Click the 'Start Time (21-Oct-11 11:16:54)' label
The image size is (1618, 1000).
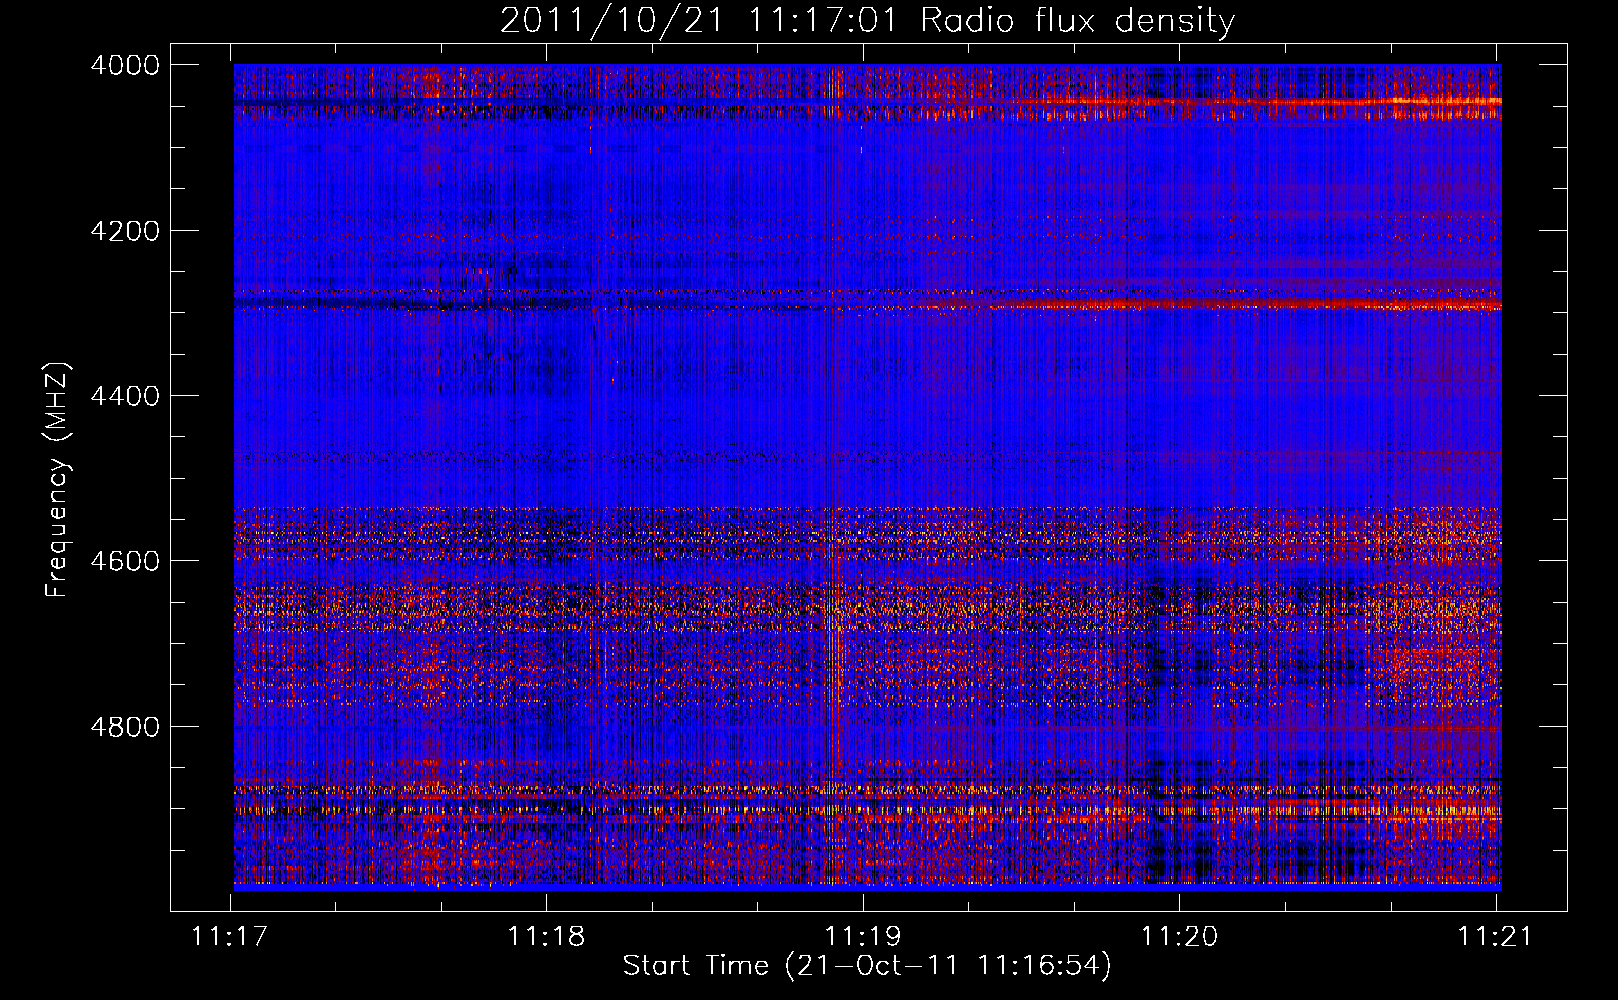(x=867, y=966)
